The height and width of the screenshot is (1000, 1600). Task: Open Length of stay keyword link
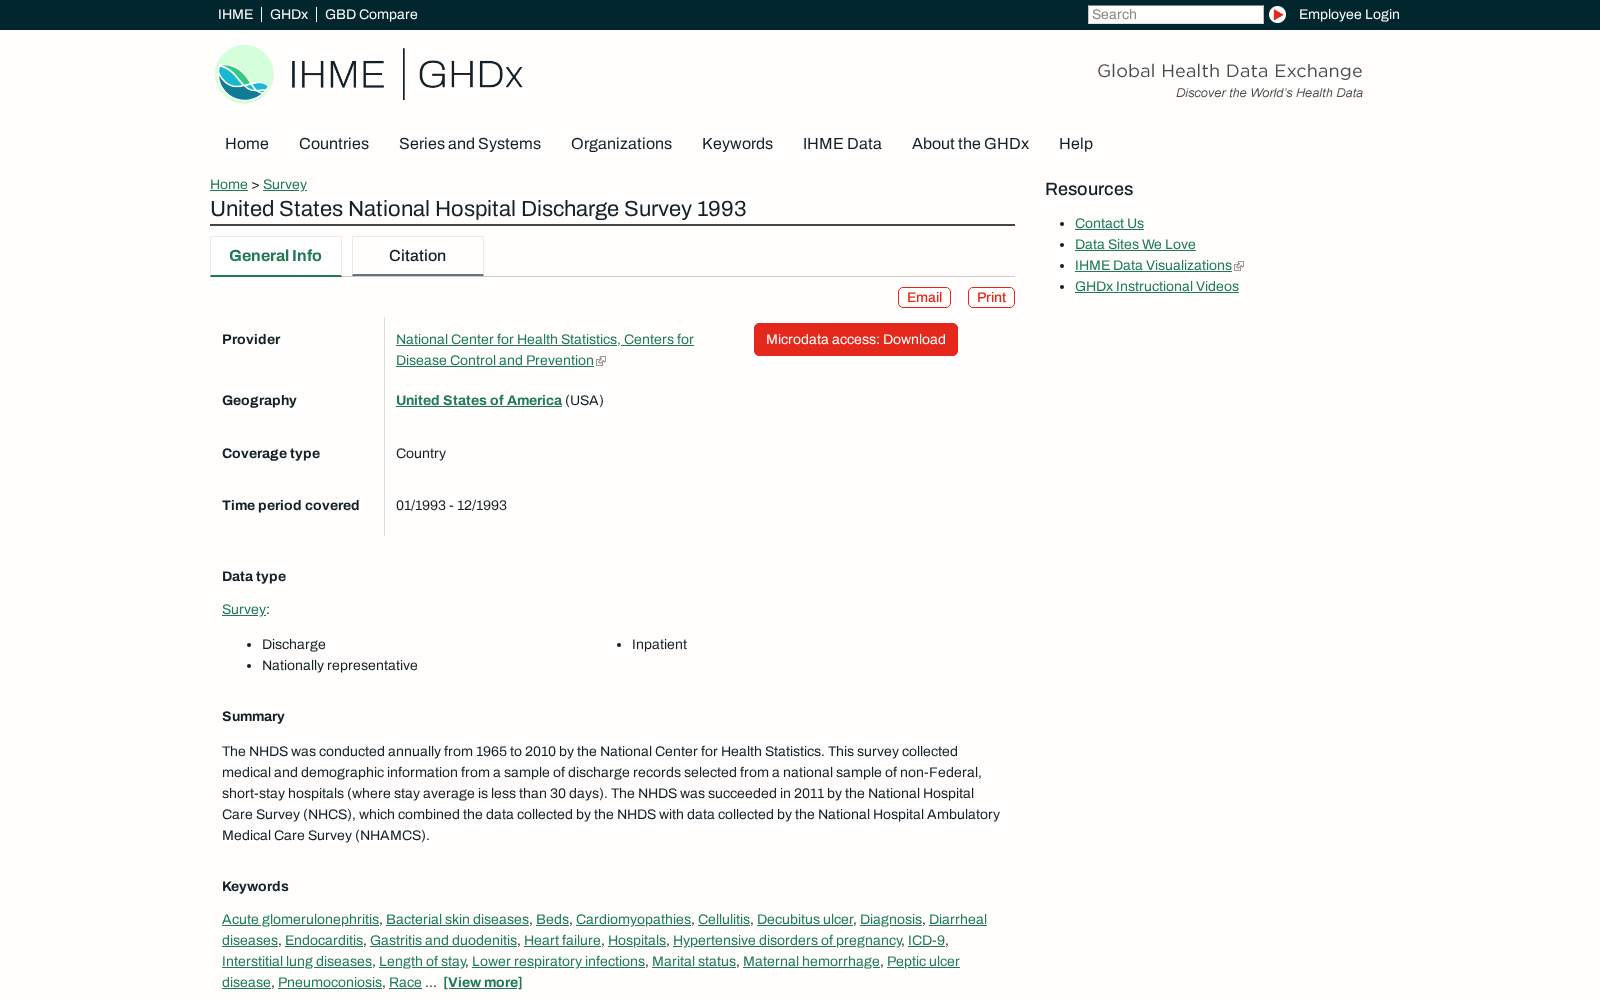click(x=422, y=961)
